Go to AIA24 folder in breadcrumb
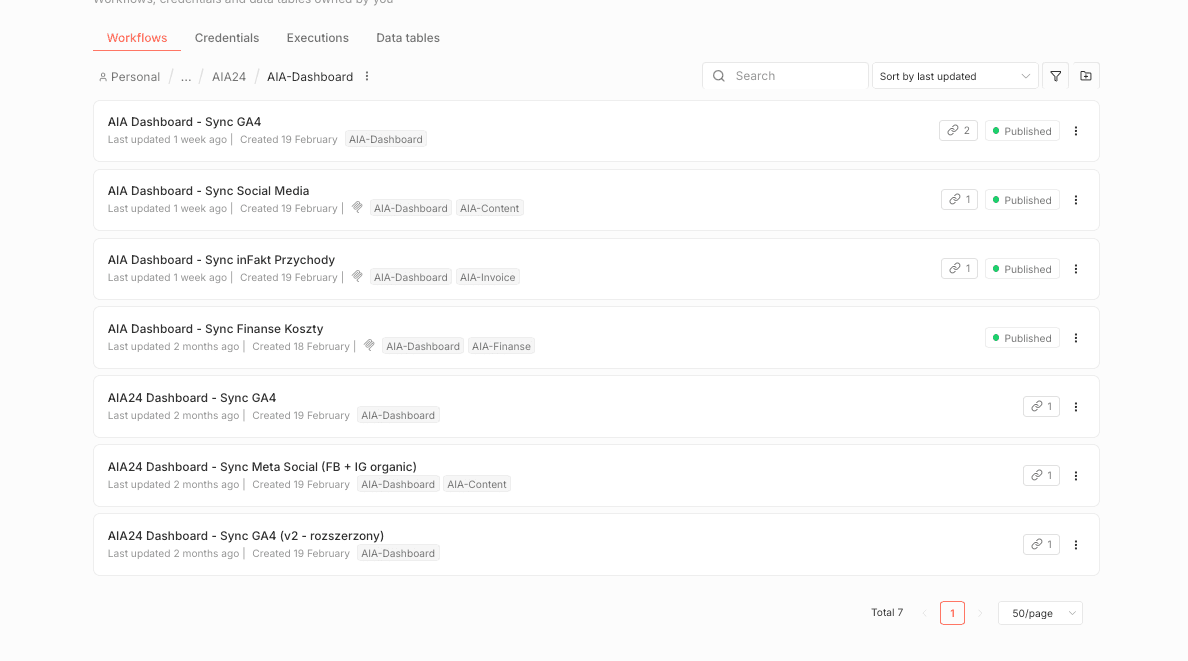 point(229,77)
